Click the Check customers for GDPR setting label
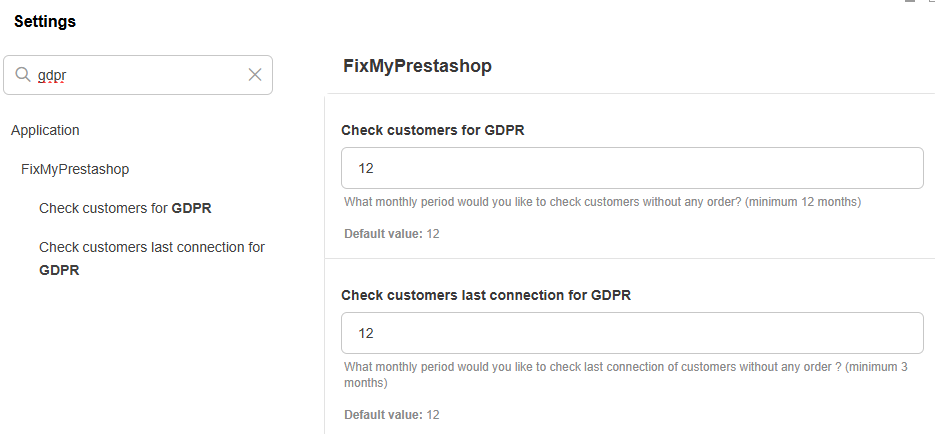Image resolution: width=935 pixels, height=434 pixels. [x=433, y=130]
